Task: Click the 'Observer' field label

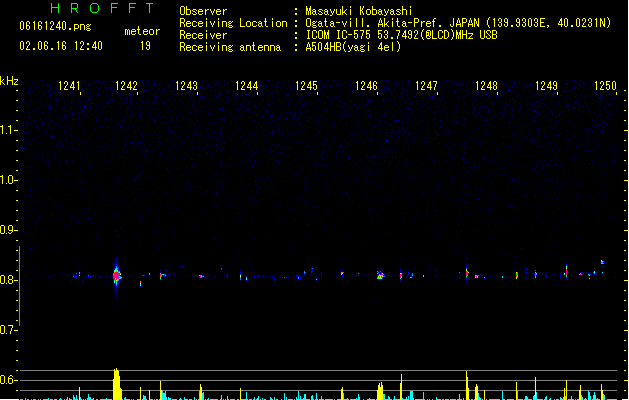Action: [x=203, y=11]
